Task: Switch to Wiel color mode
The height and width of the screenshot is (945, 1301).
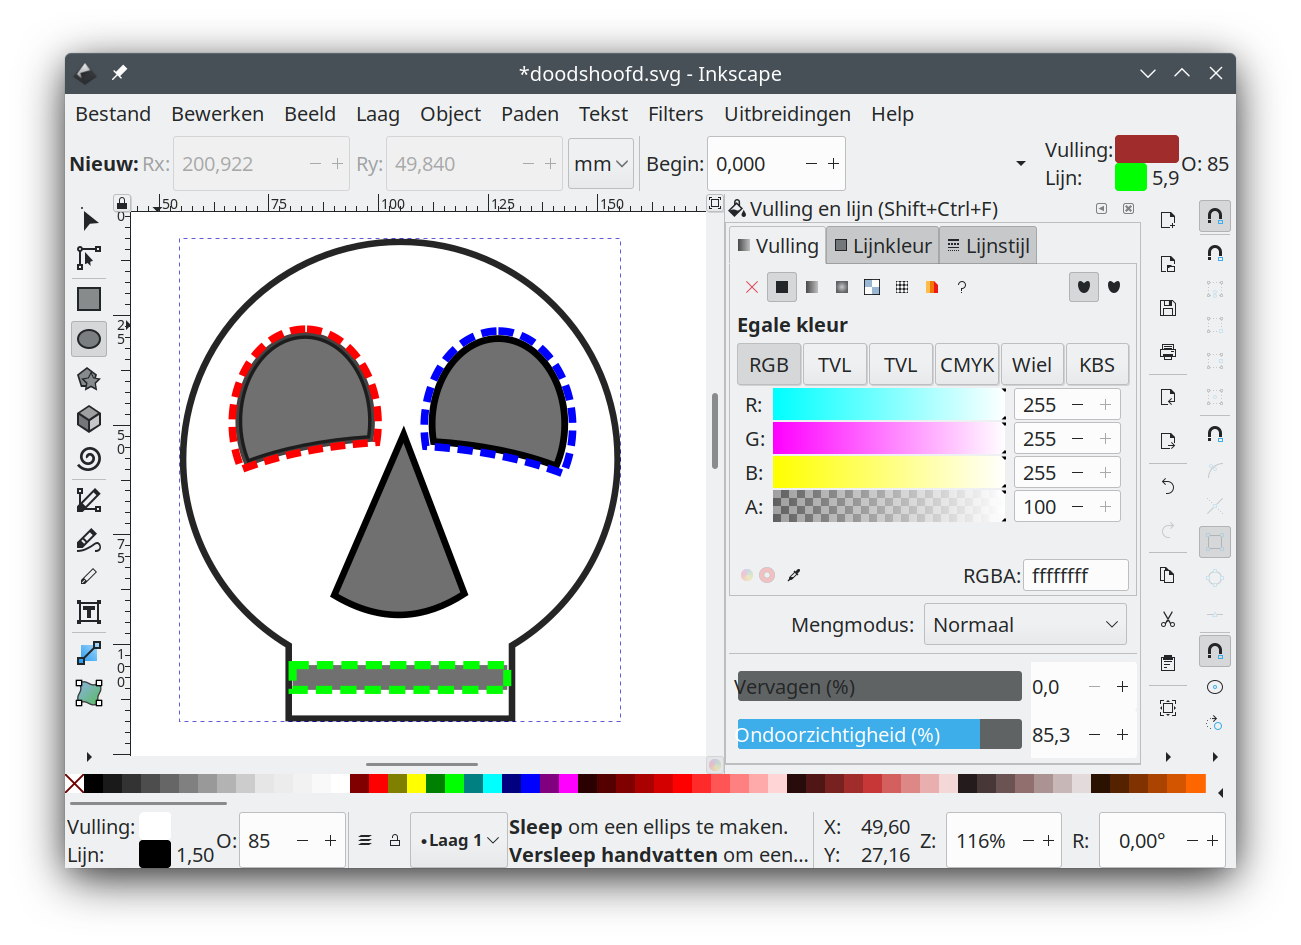Action: click(x=1032, y=365)
